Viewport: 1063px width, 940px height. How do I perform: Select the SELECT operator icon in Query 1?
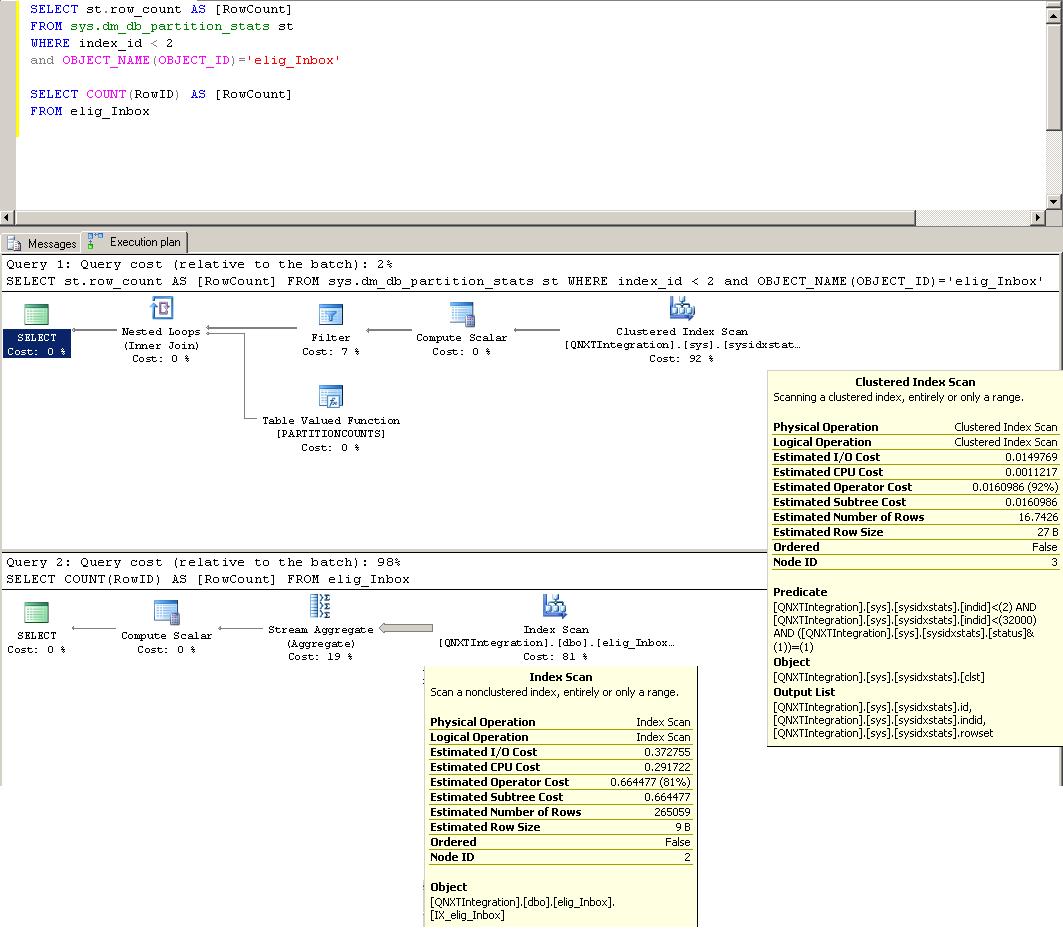(36, 314)
